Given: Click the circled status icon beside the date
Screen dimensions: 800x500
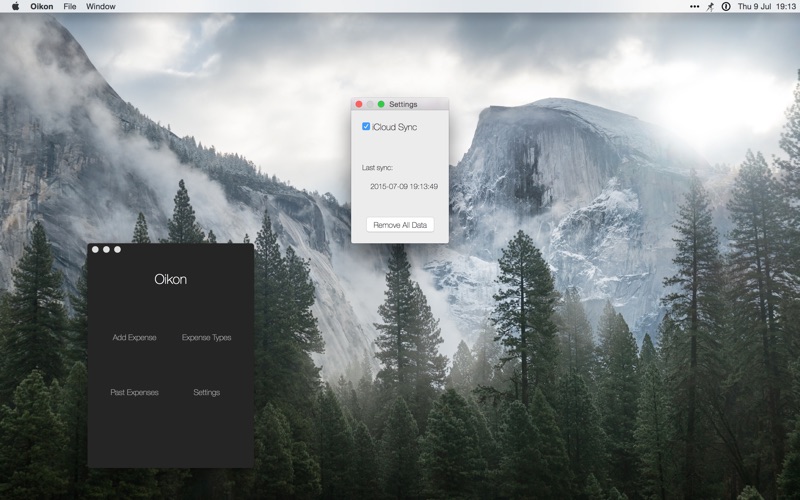Looking at the screenshot, I should (726, 7).
